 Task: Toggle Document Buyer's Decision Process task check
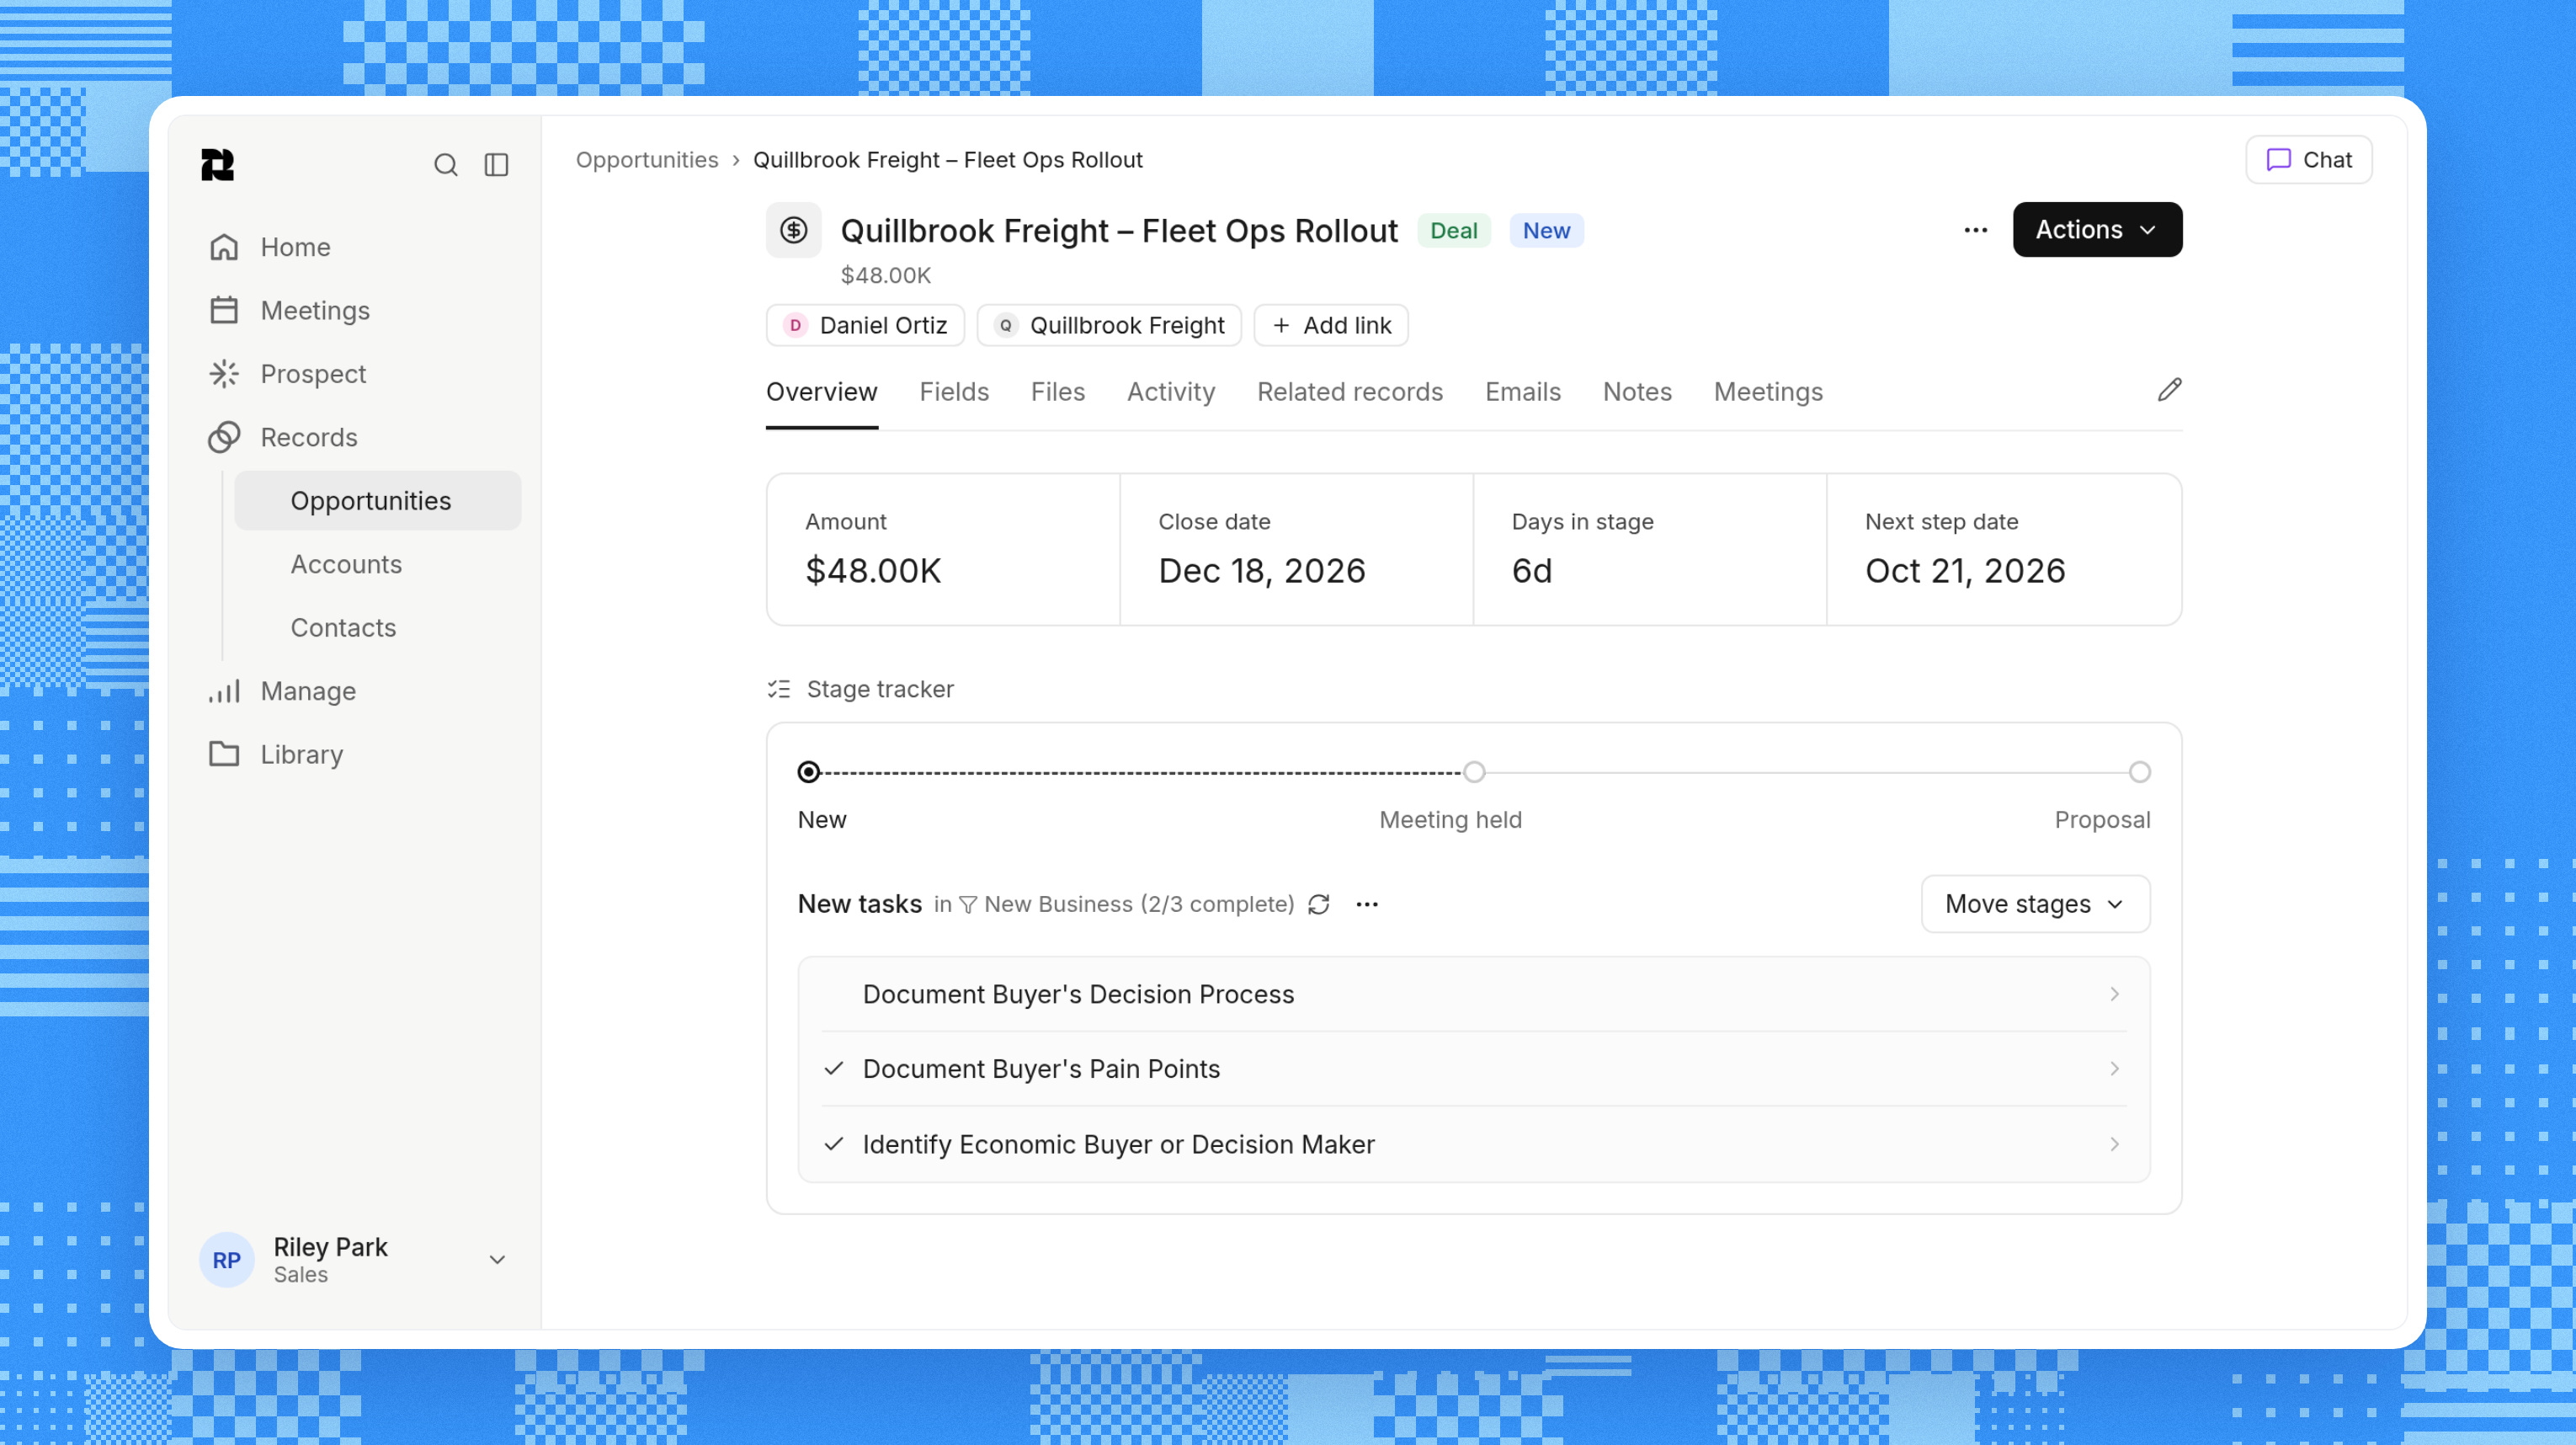coord(834,994)
